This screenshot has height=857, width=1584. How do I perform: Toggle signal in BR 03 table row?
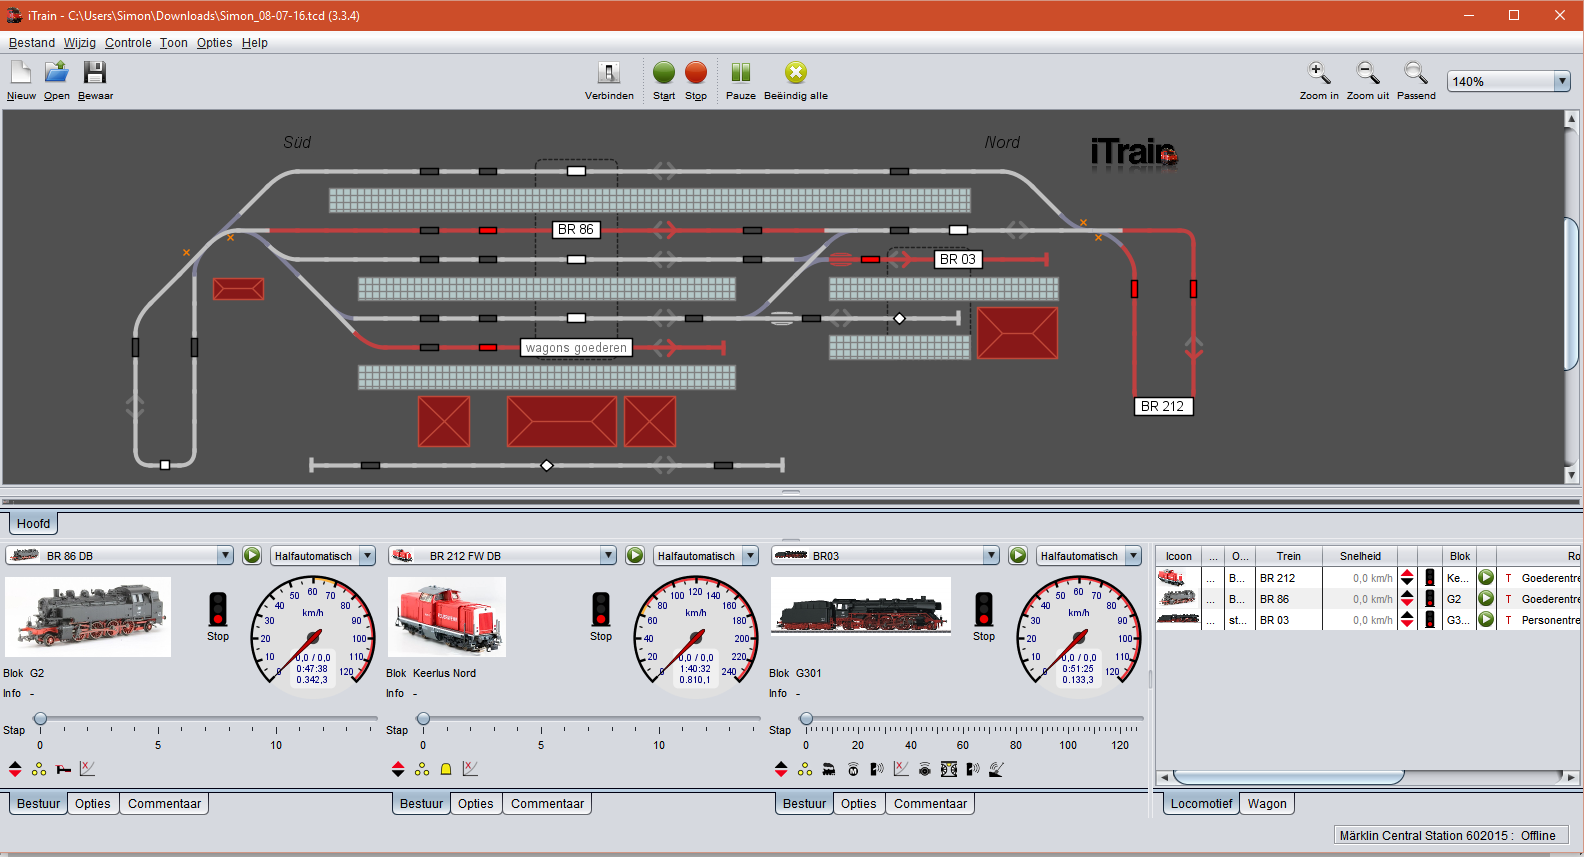point(1430,620)
